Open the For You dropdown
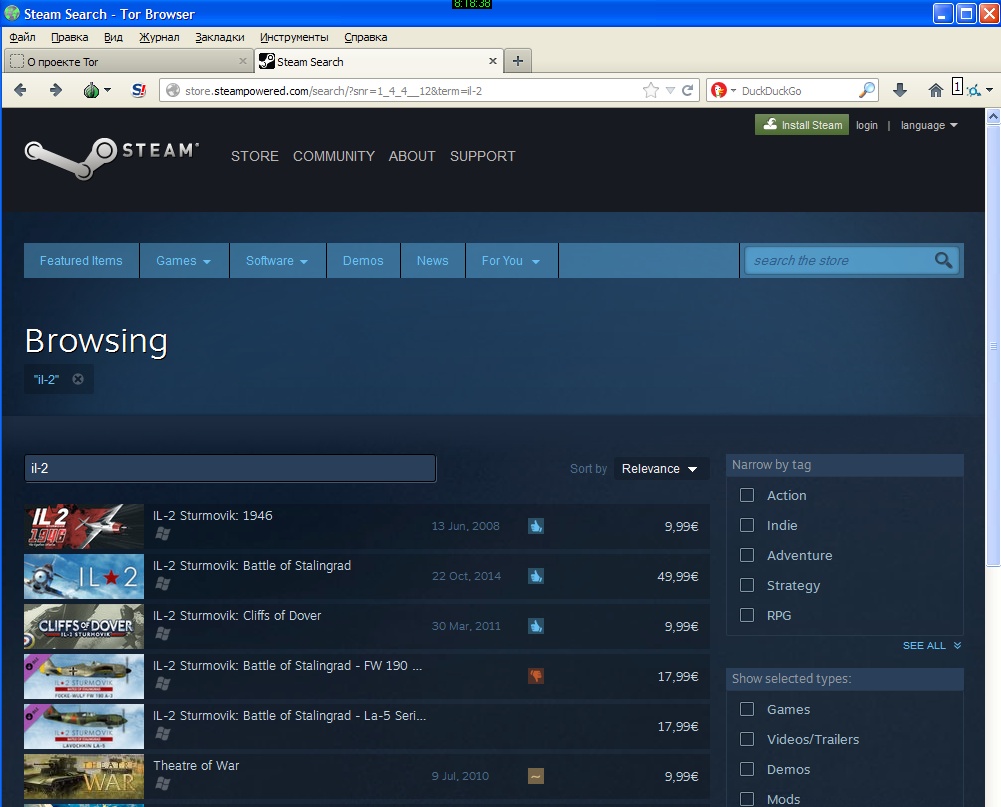Image resolution: width=1001 pixels, height=807 pixels. (511, 260)
